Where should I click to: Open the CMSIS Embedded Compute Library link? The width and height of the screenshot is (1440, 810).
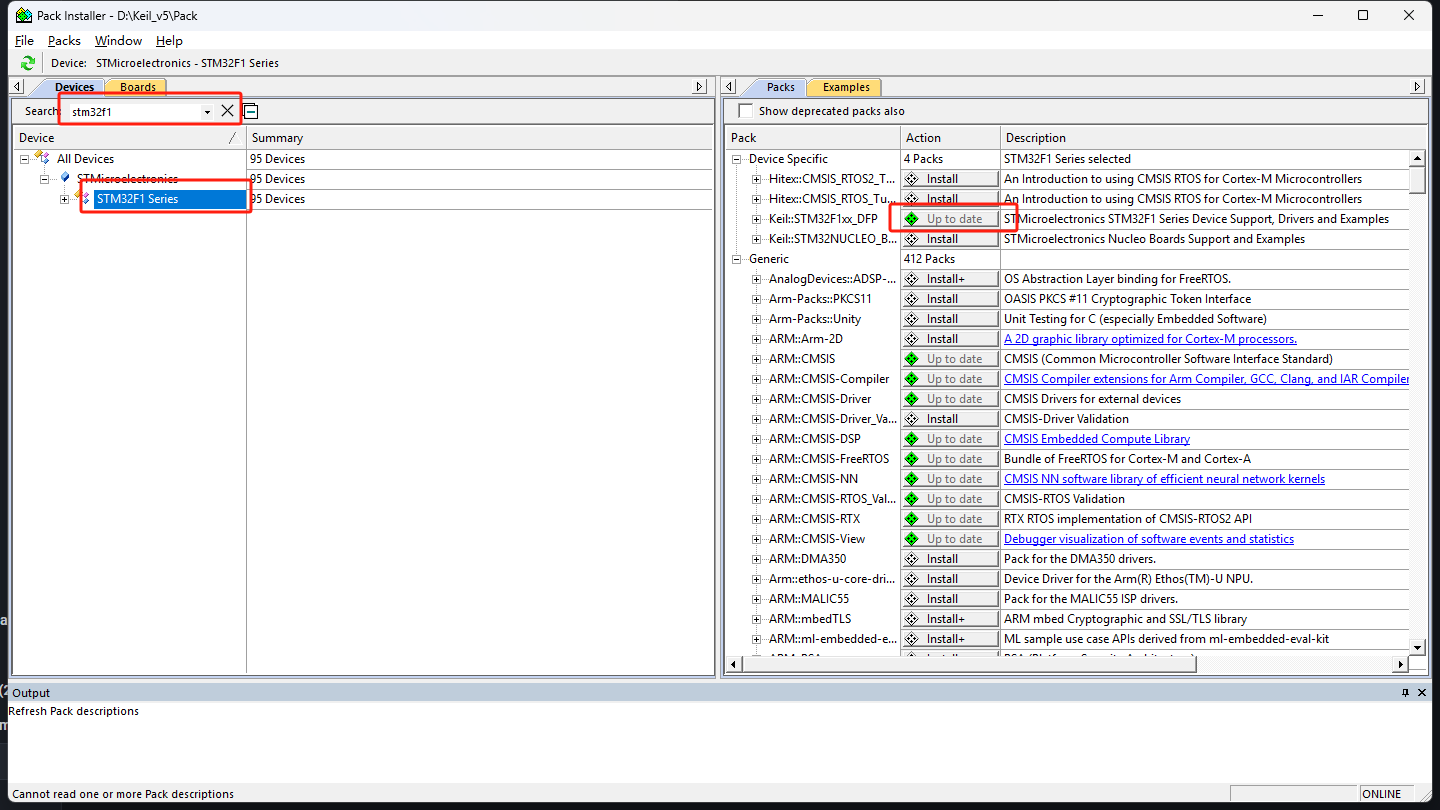click(1097, 439)
